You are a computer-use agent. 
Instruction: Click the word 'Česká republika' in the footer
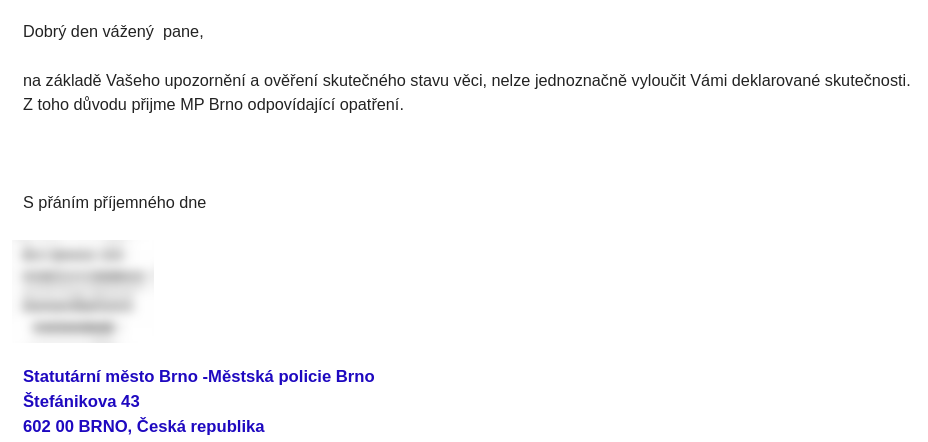click(x=201, y=426)
